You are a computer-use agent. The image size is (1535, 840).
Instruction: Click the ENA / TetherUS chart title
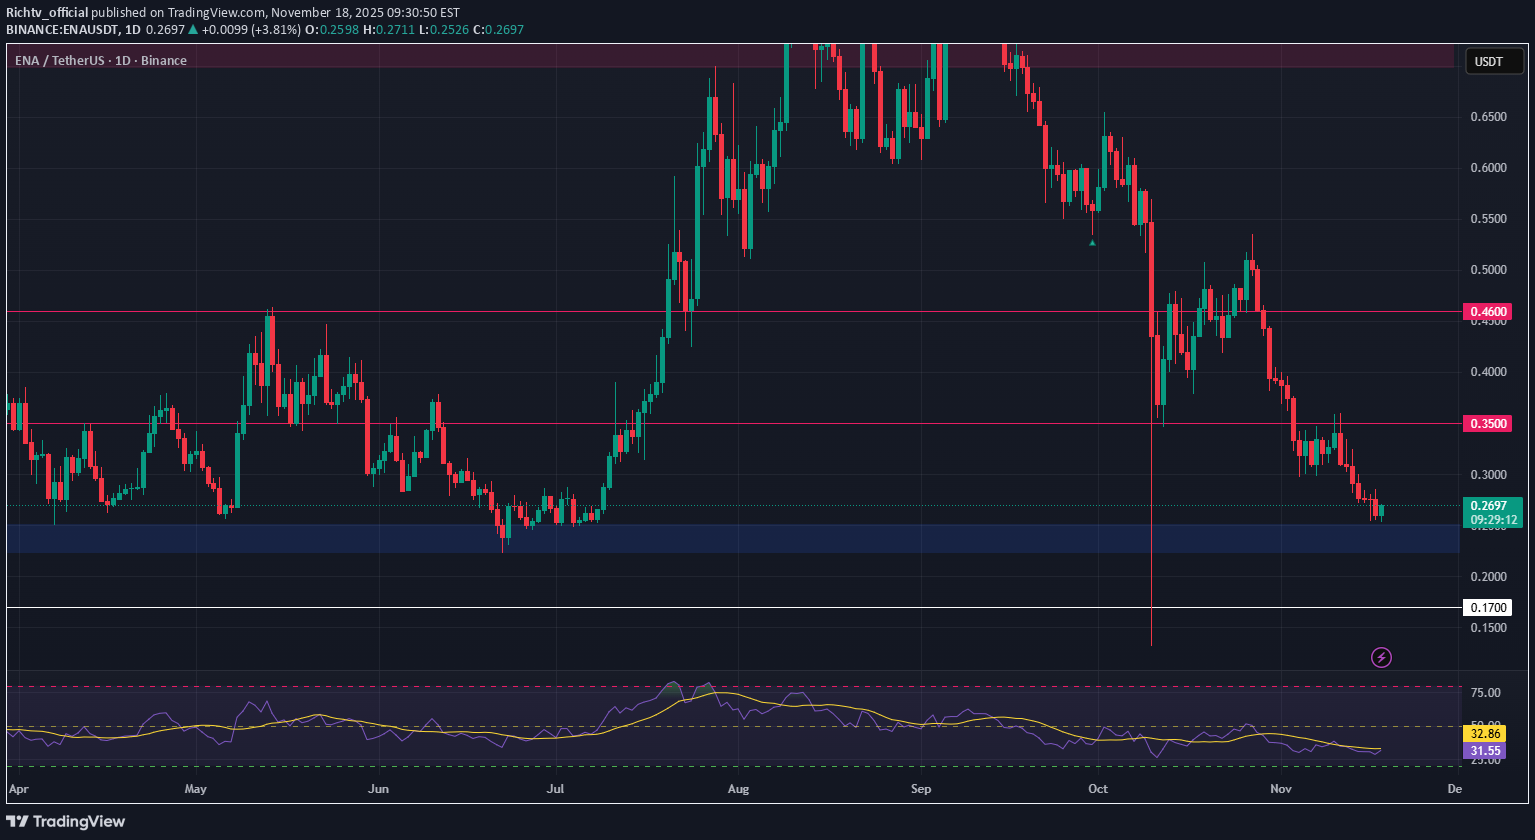pos(100,61)
